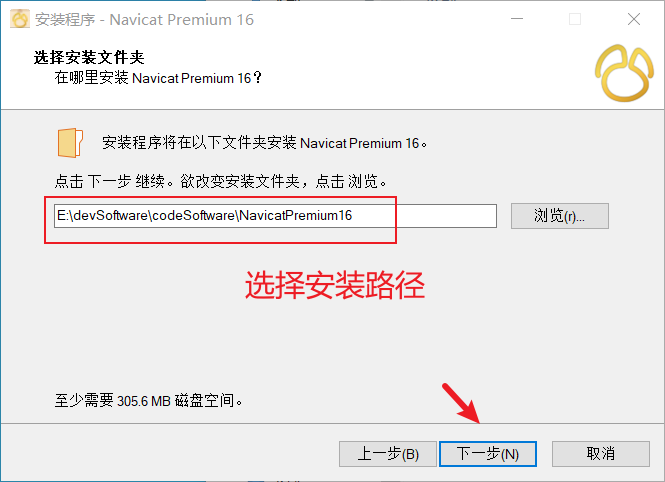The height and width of the screenshot is (482, 665).
Task: Click the 在哪里安装 Navicat Premium 16 subtitle
Action: 158,78
